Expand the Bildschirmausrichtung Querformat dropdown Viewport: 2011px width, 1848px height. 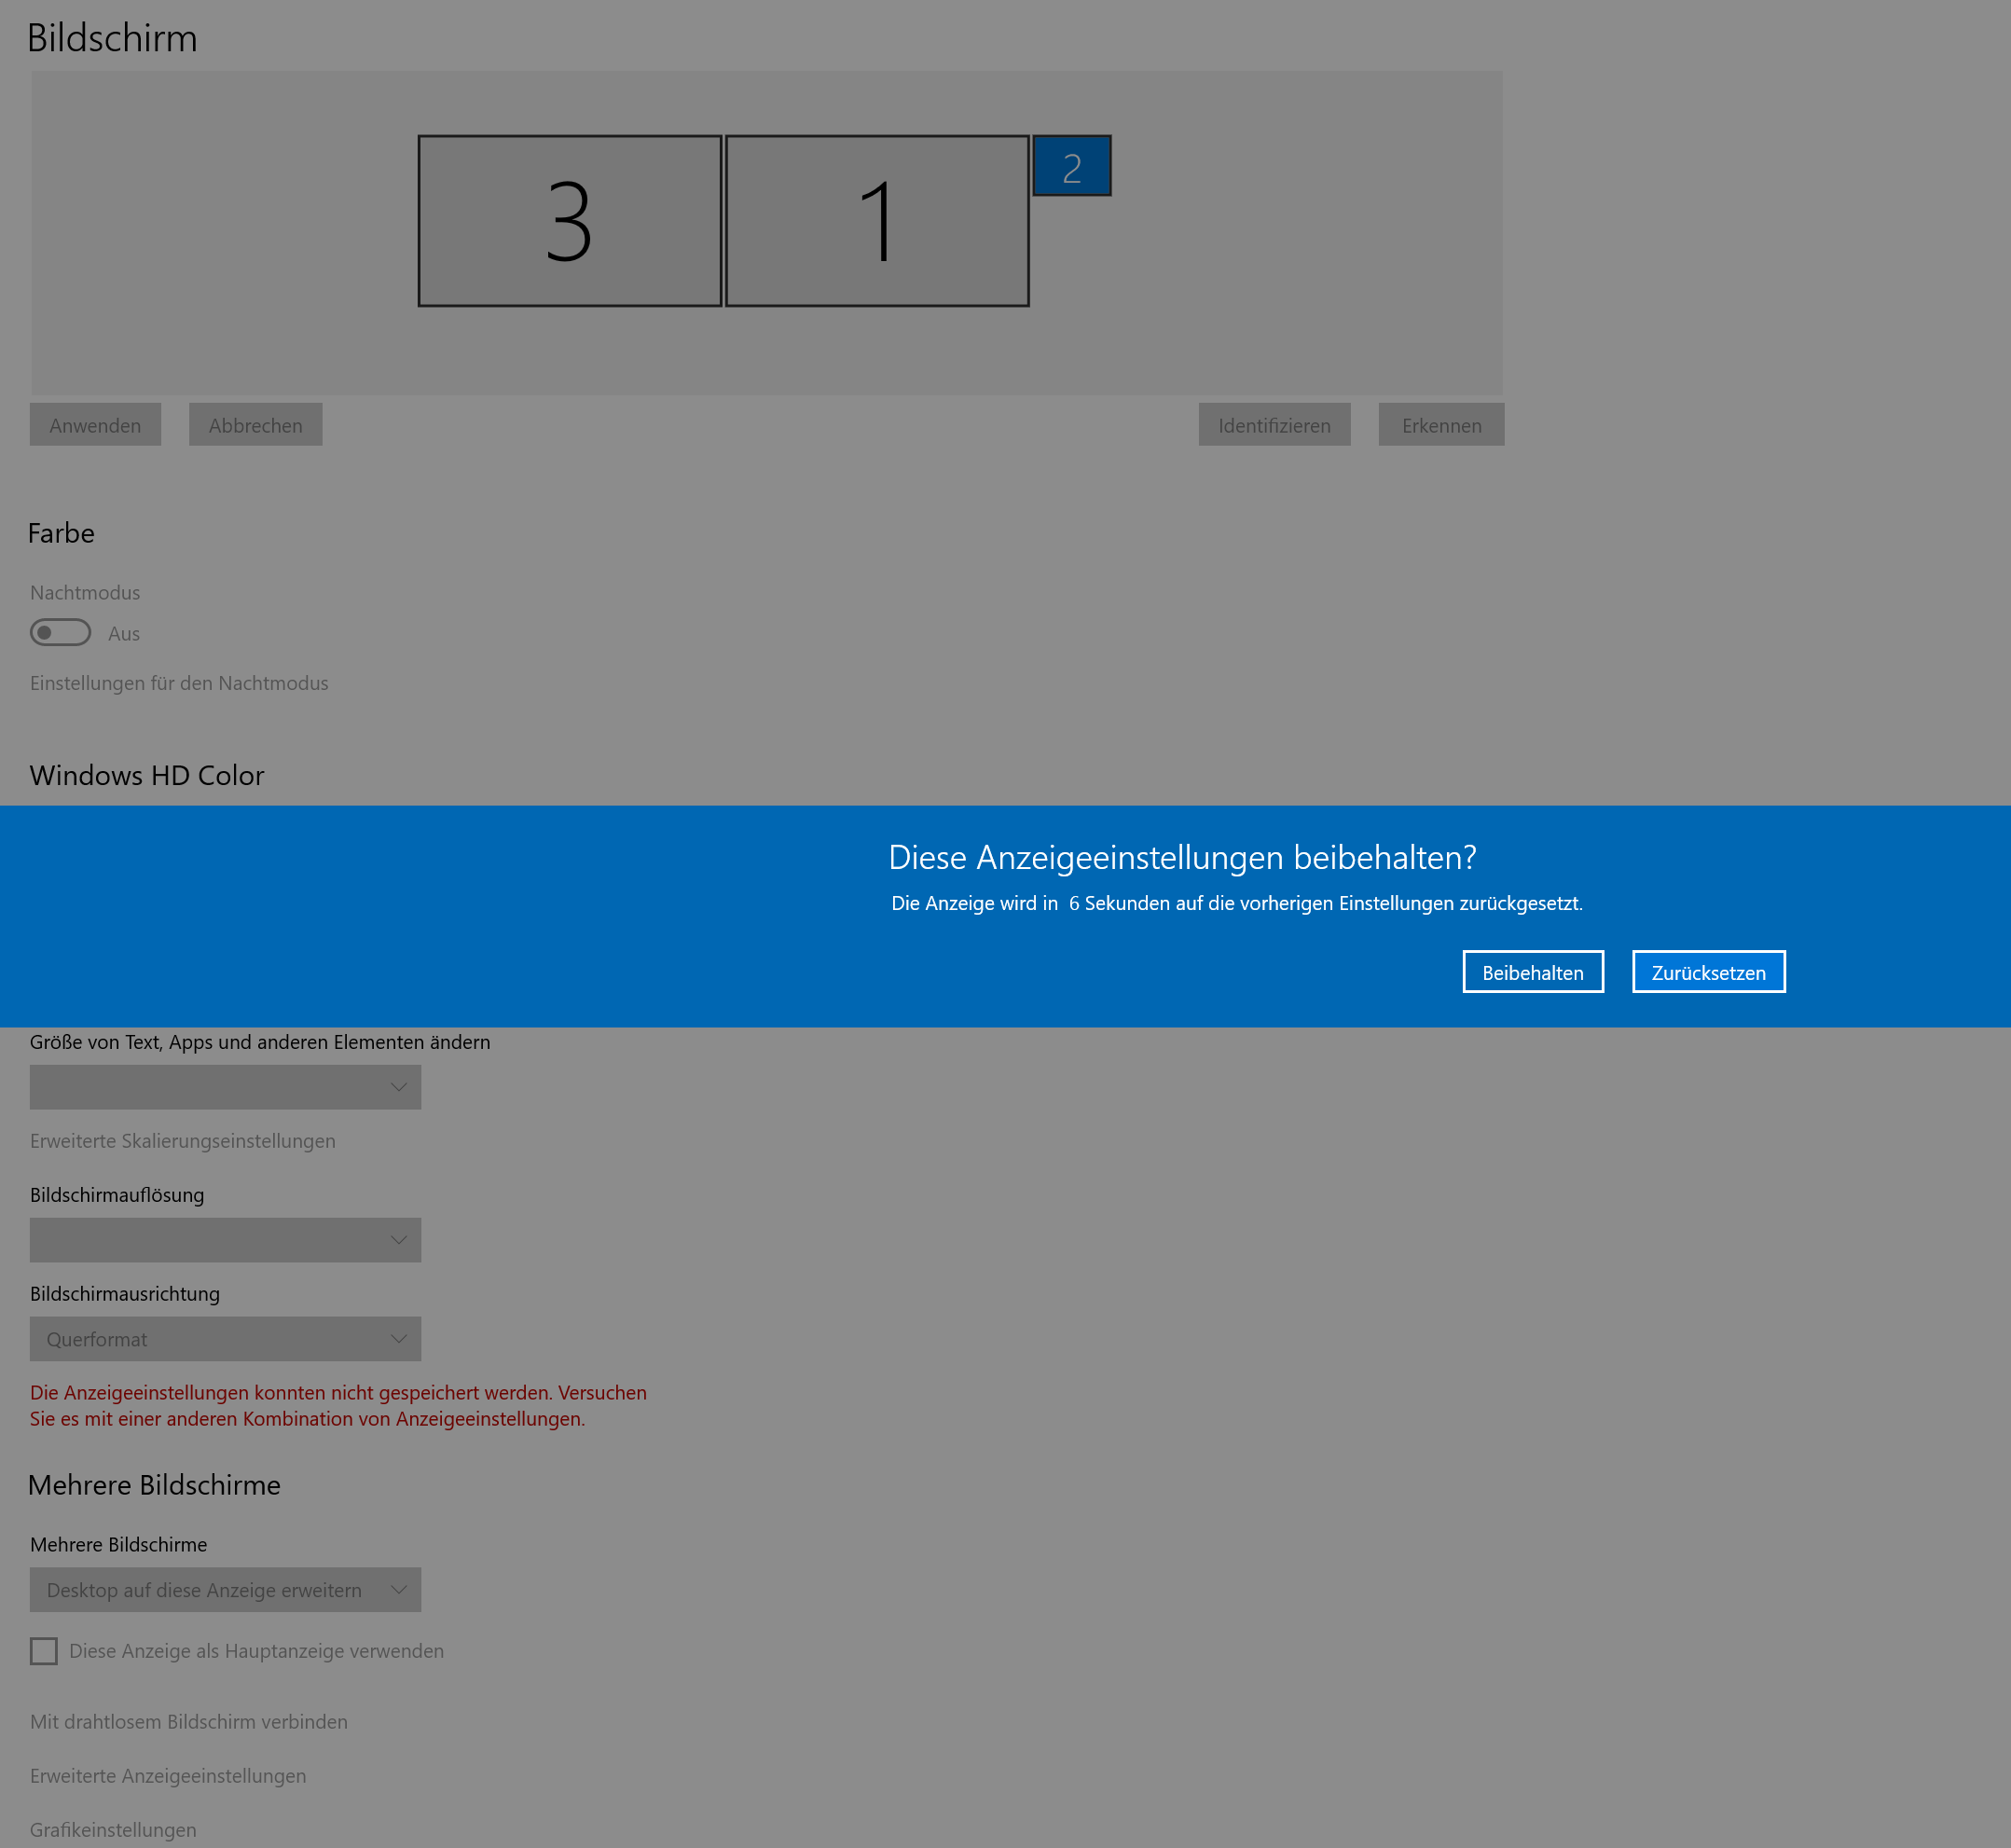(x=225, y=1339)
